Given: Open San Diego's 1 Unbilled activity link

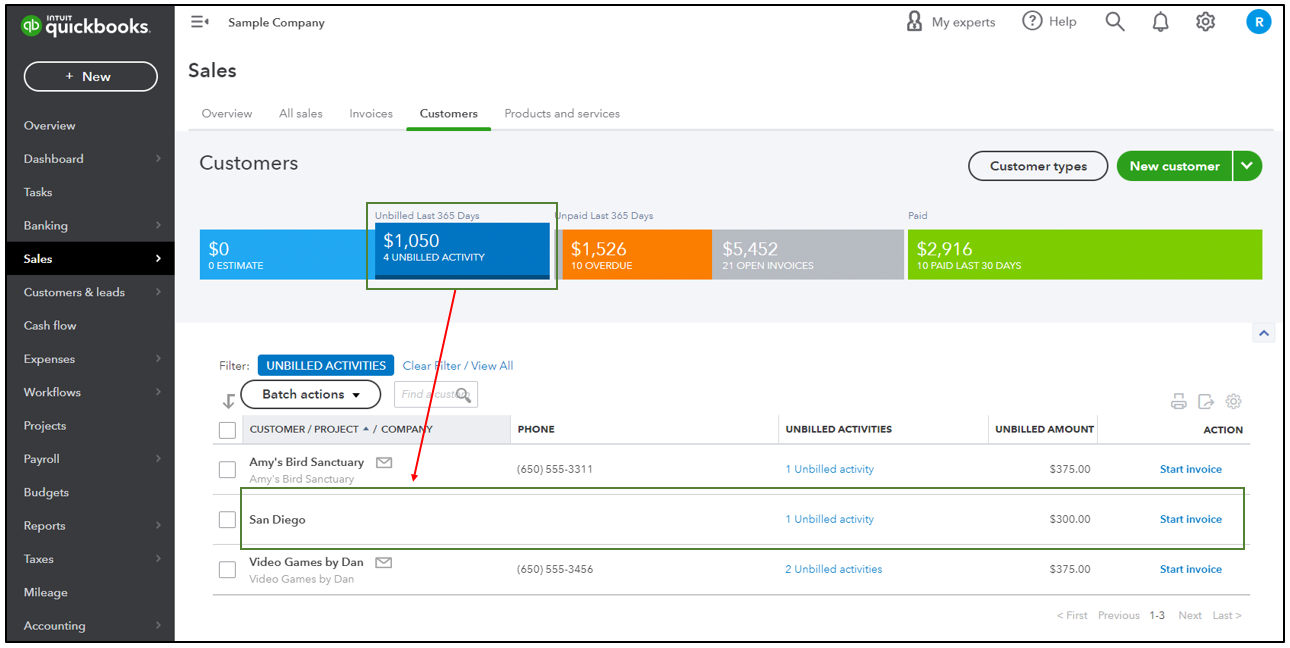Looking at the screenshot, I should [x=830, y=519].
